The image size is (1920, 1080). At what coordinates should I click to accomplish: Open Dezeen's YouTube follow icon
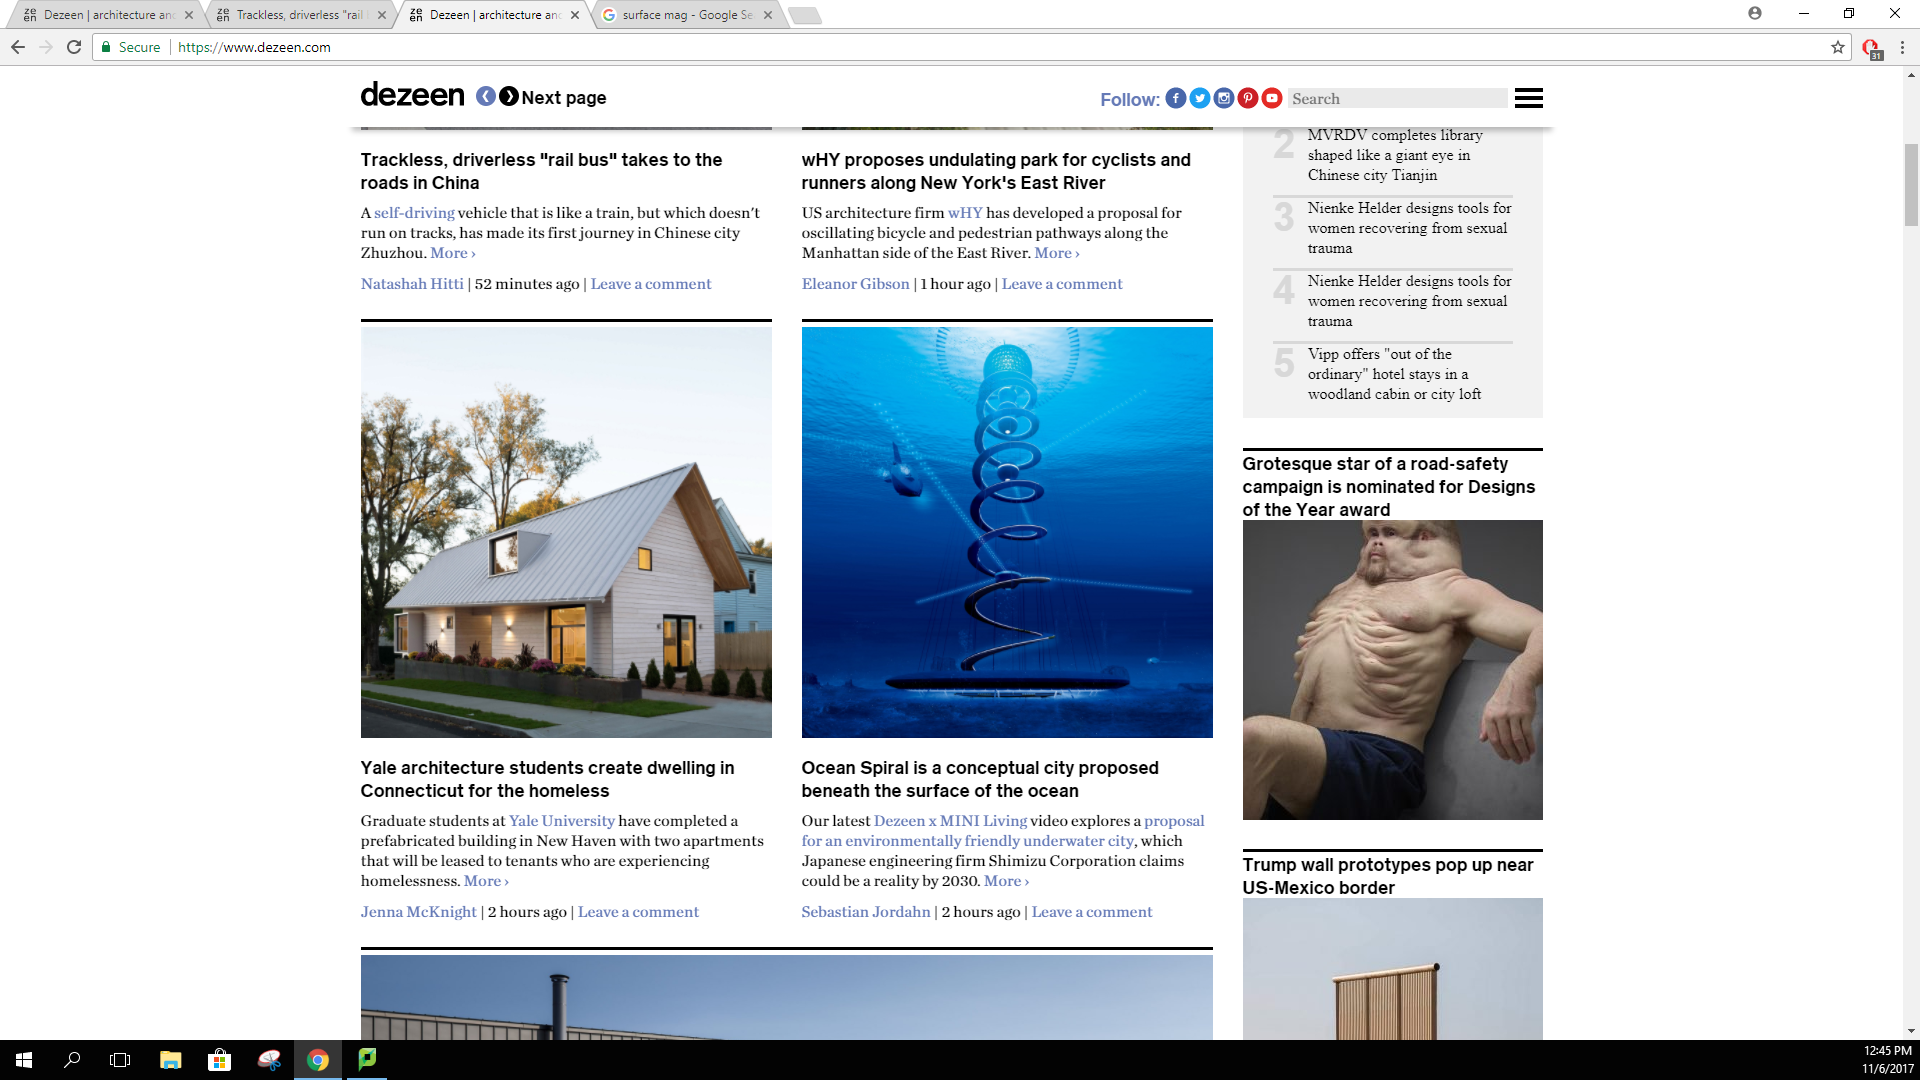pos(1272,98)
